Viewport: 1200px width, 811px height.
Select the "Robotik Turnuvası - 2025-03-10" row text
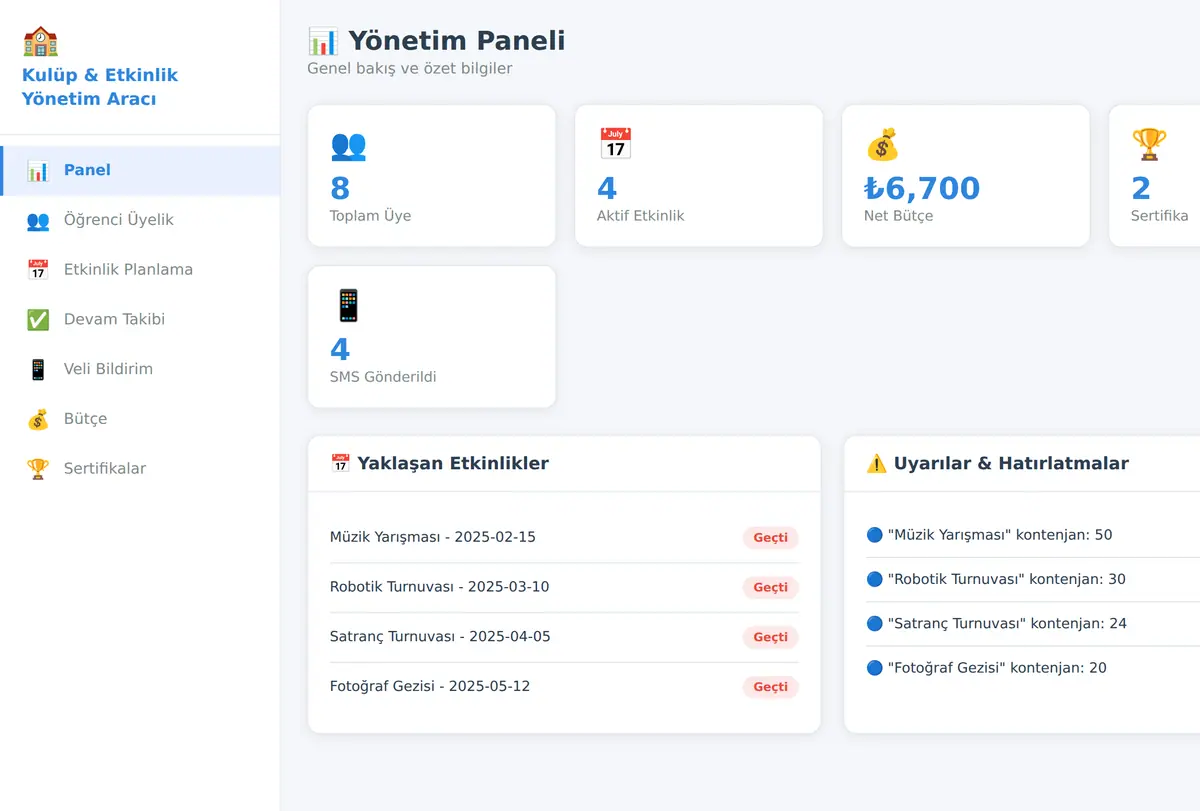[x=440, y=587]
